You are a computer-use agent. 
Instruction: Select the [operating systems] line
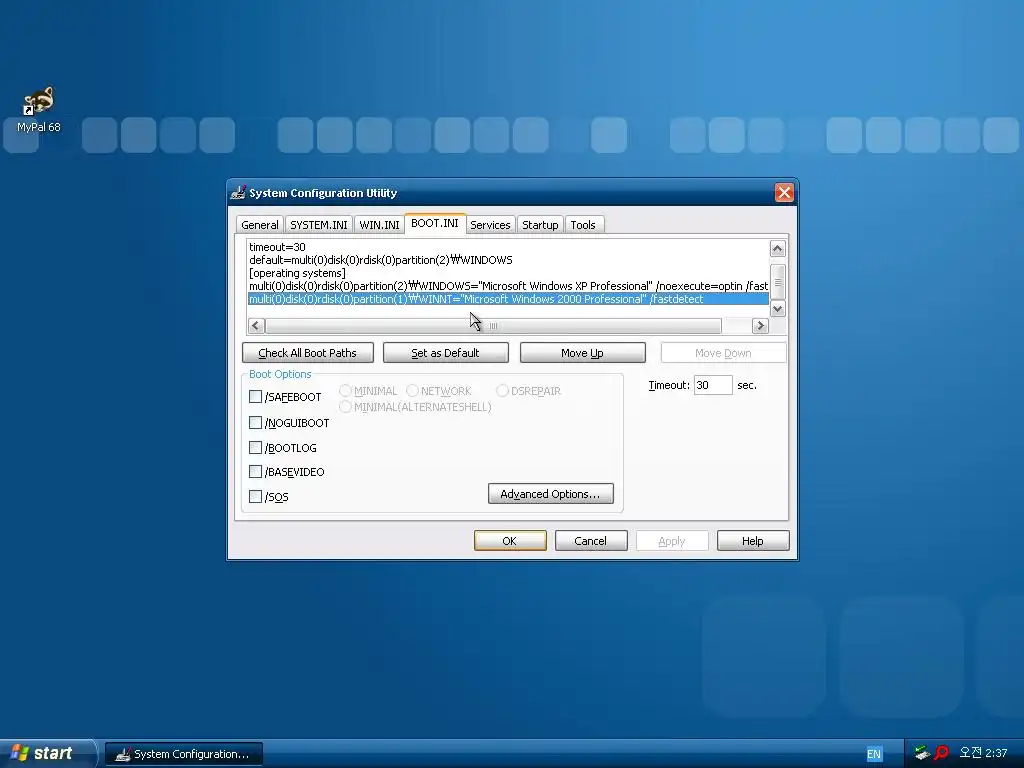coord(508,273)
